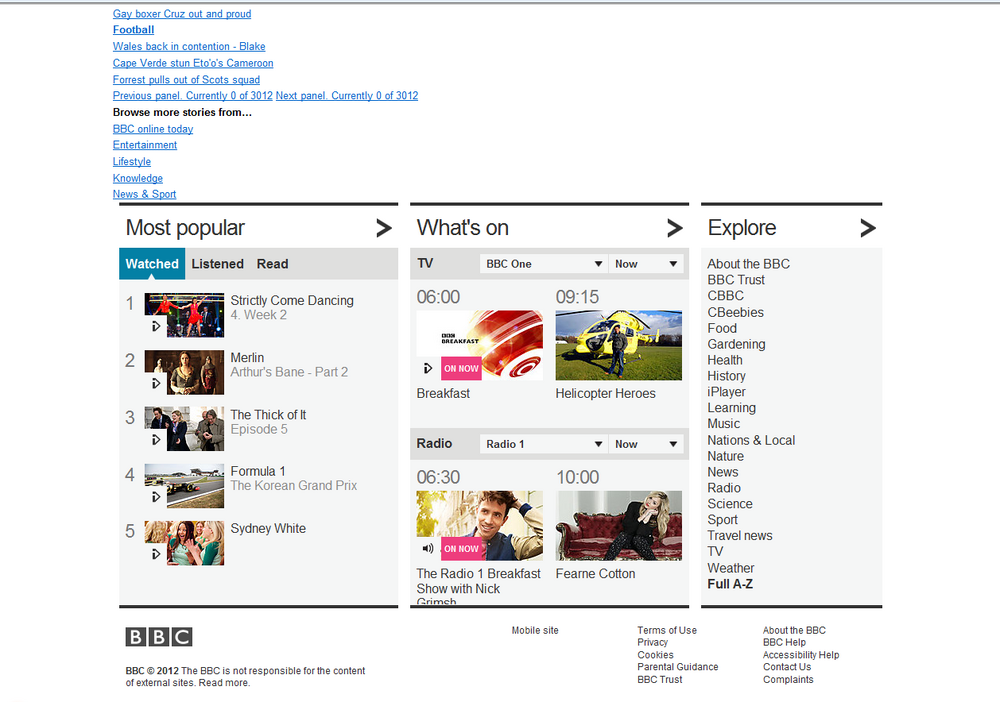Open Nations & Local in Explore list

pyautogui.click(x=751, y=441)
